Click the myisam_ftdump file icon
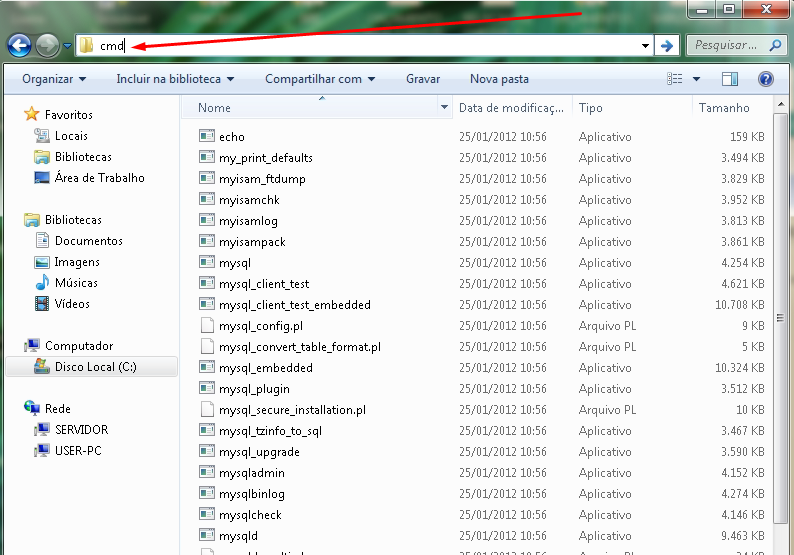The image size is (794, 555). coord(207,178)
